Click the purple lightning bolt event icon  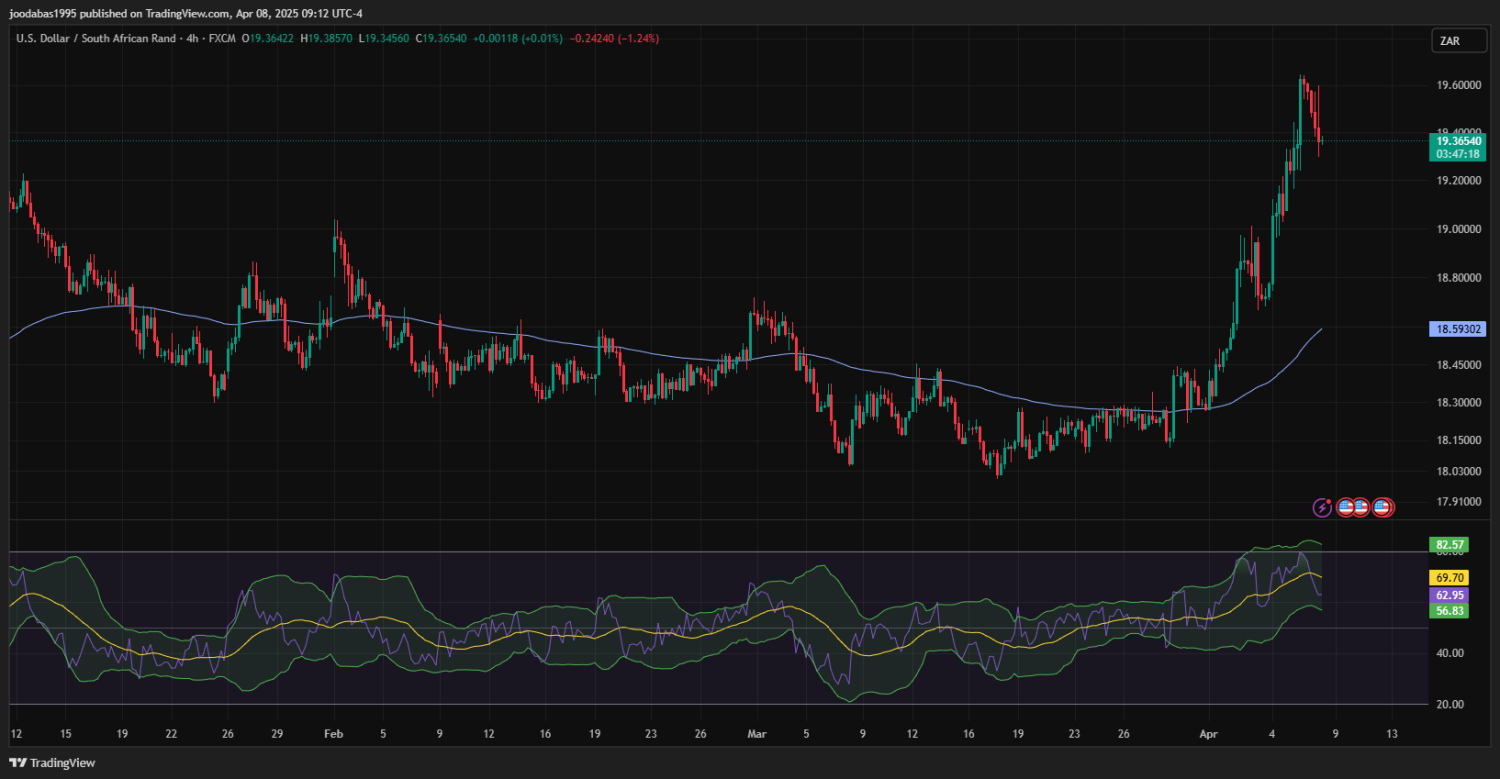(x=1322, y=507)
